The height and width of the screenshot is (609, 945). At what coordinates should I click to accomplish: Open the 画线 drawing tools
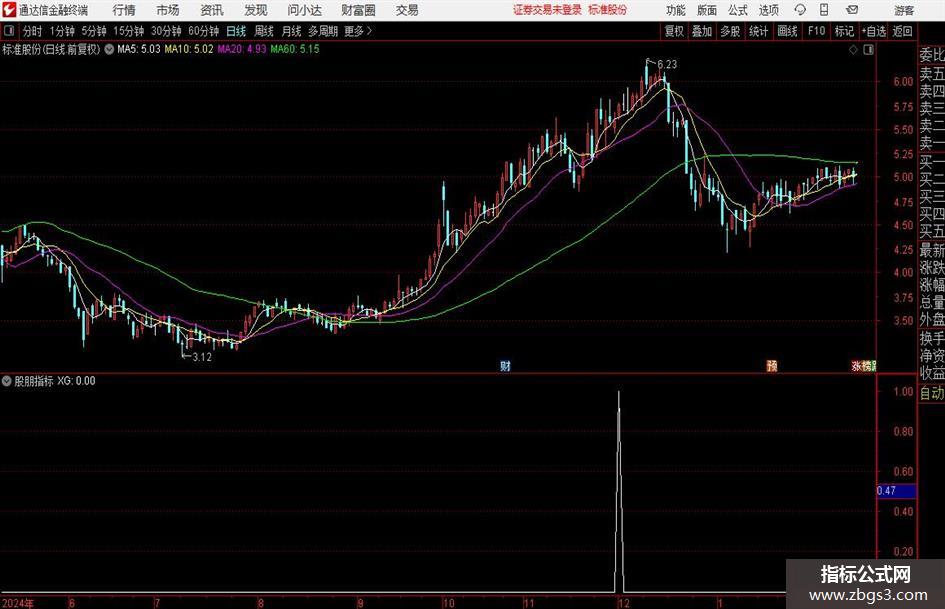coord(787,31)
